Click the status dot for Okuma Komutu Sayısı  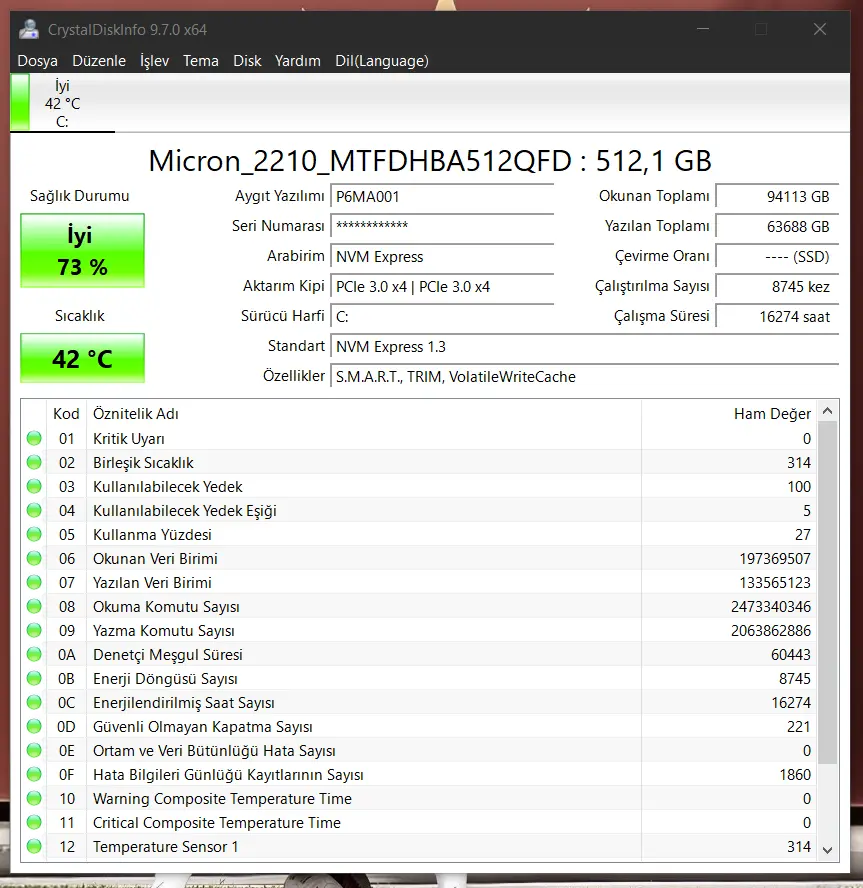(x=34, y=606)
